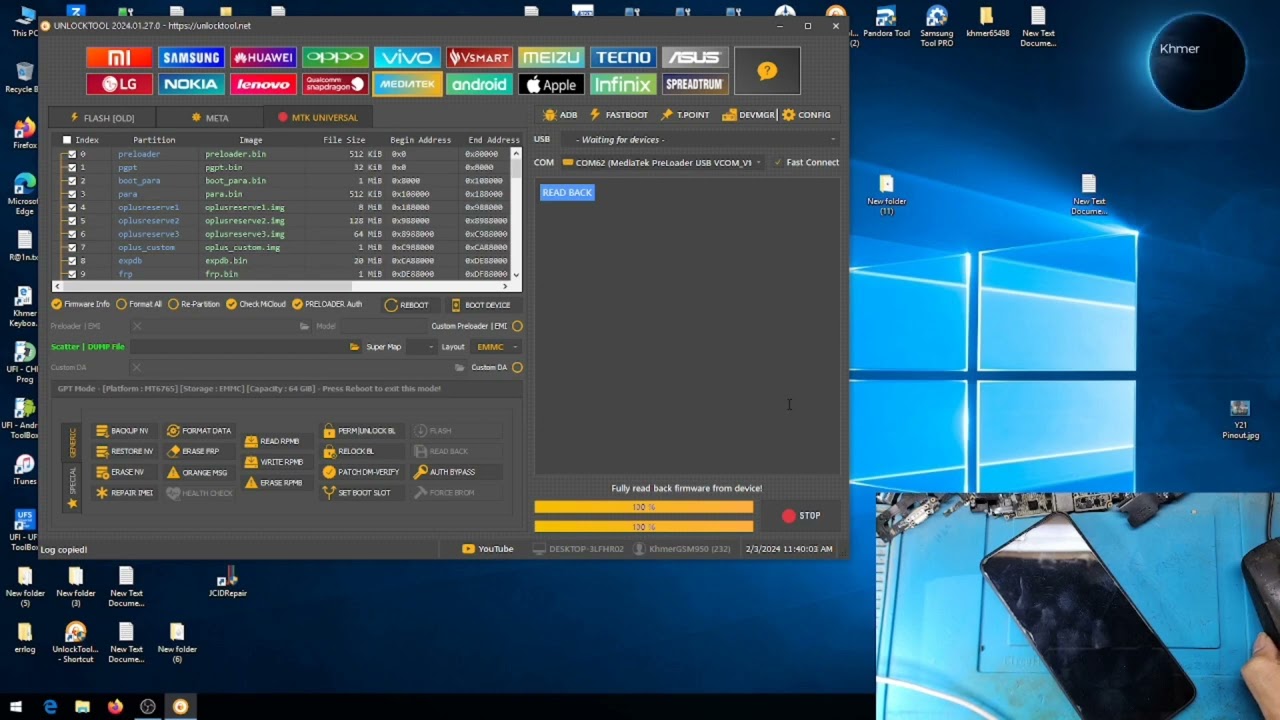Click the lower 100% progress bar

pos(643,526)
